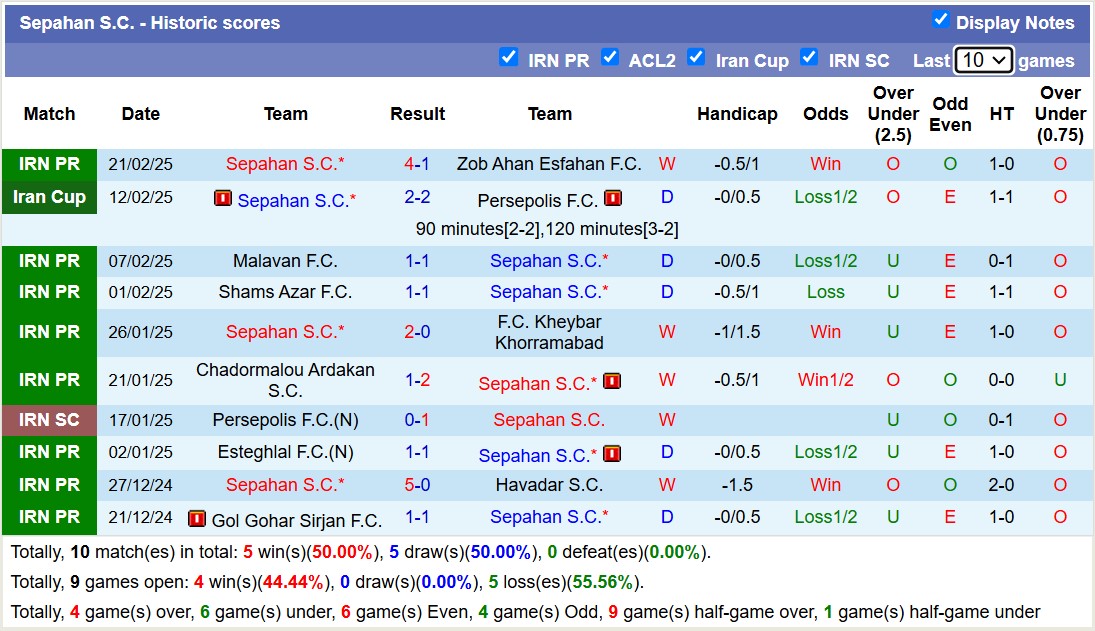
Task: Click the IRN PR filter label at the top
Action: click(558, 60)
